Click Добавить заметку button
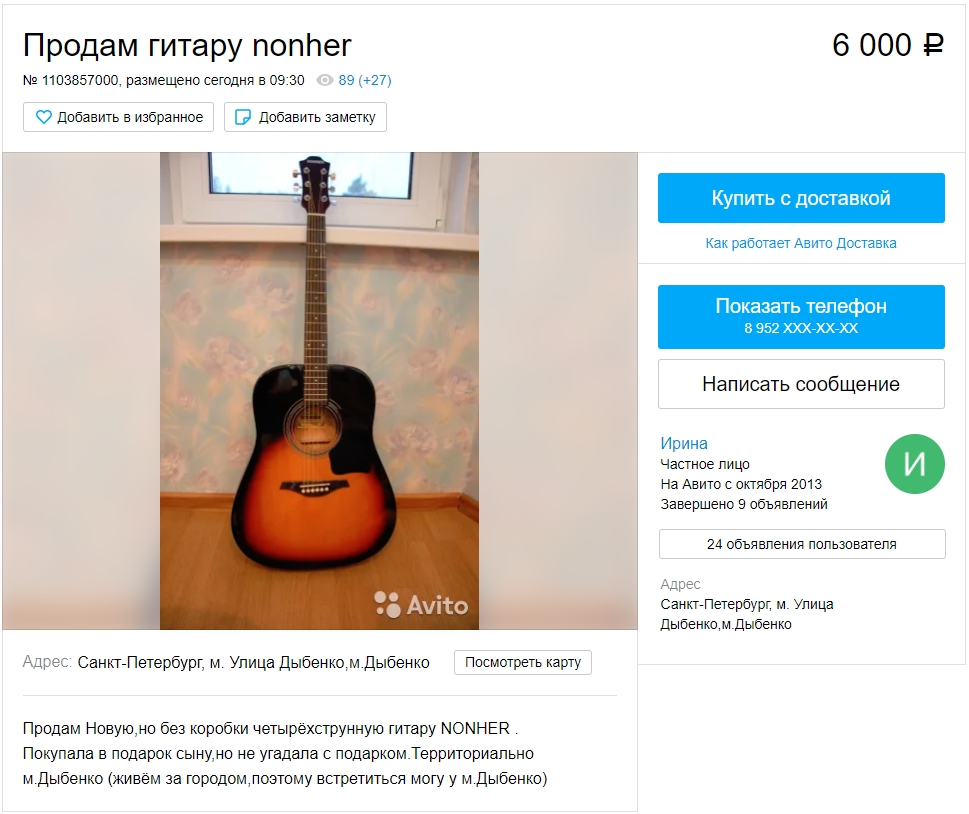The height and width of the screenshot is (814, 969). pos(305,117)
